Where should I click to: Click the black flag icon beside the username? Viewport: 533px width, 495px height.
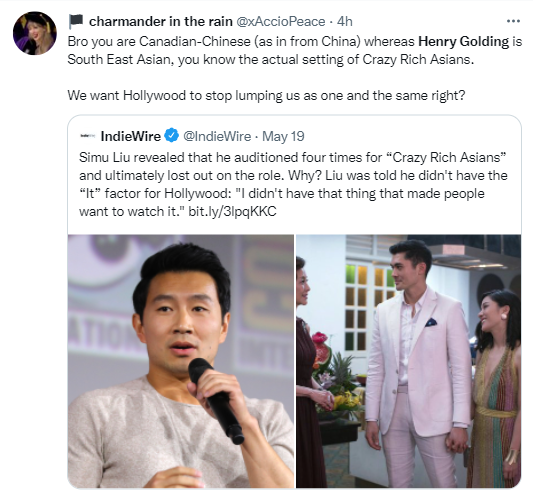pos(75,22)
